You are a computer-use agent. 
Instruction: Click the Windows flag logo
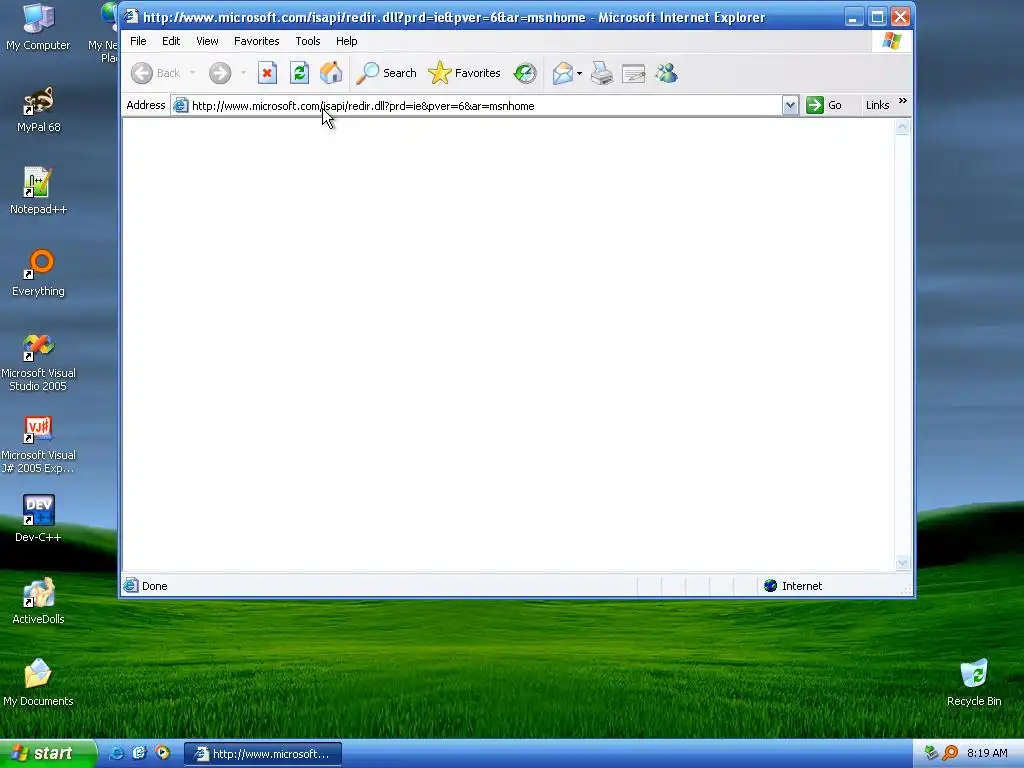click(x=891, y=41)
